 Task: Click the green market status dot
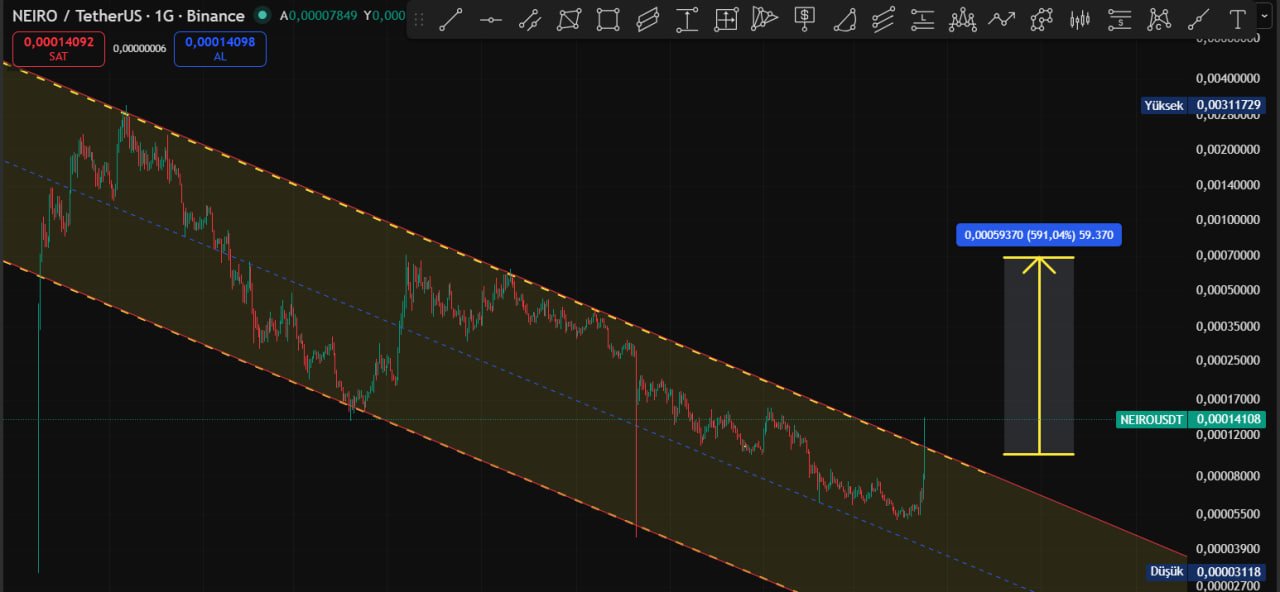tap(262, 15)
